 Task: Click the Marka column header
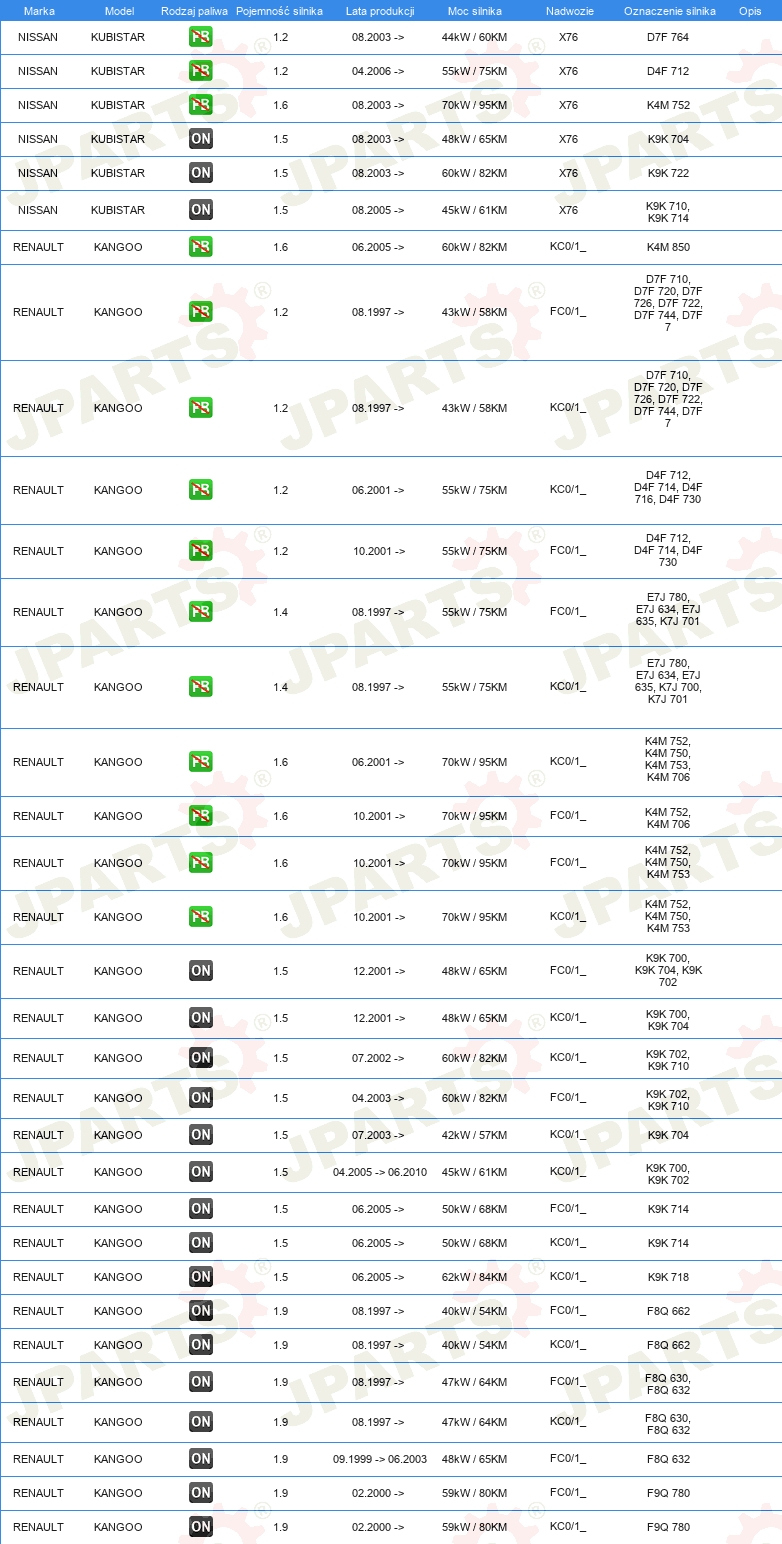point(39,11)
